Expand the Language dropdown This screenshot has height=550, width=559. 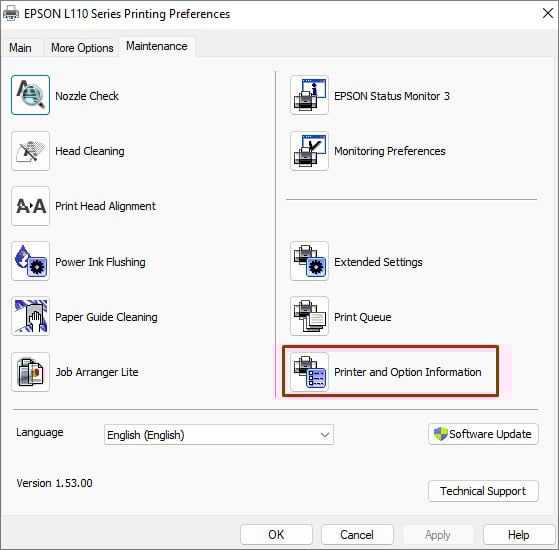pos(219,435)
